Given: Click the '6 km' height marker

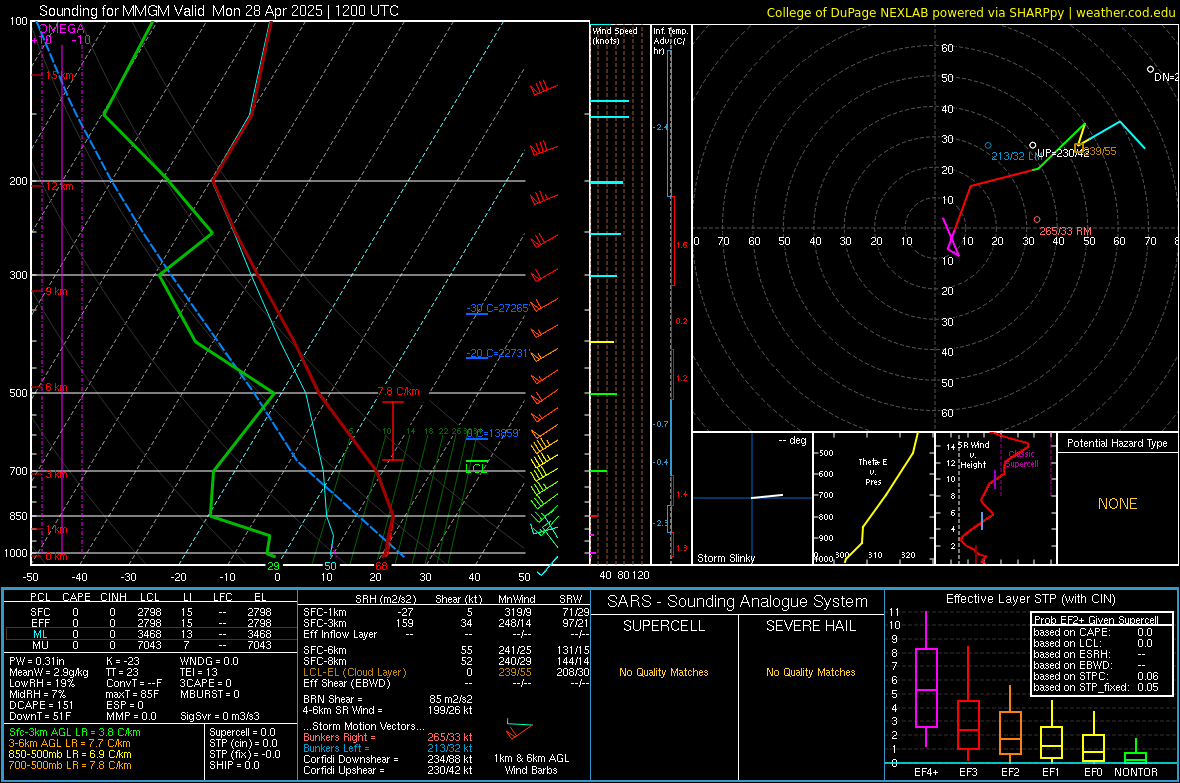Looking at the screenshot, I should pyautogui.click(x=56, y=388).
